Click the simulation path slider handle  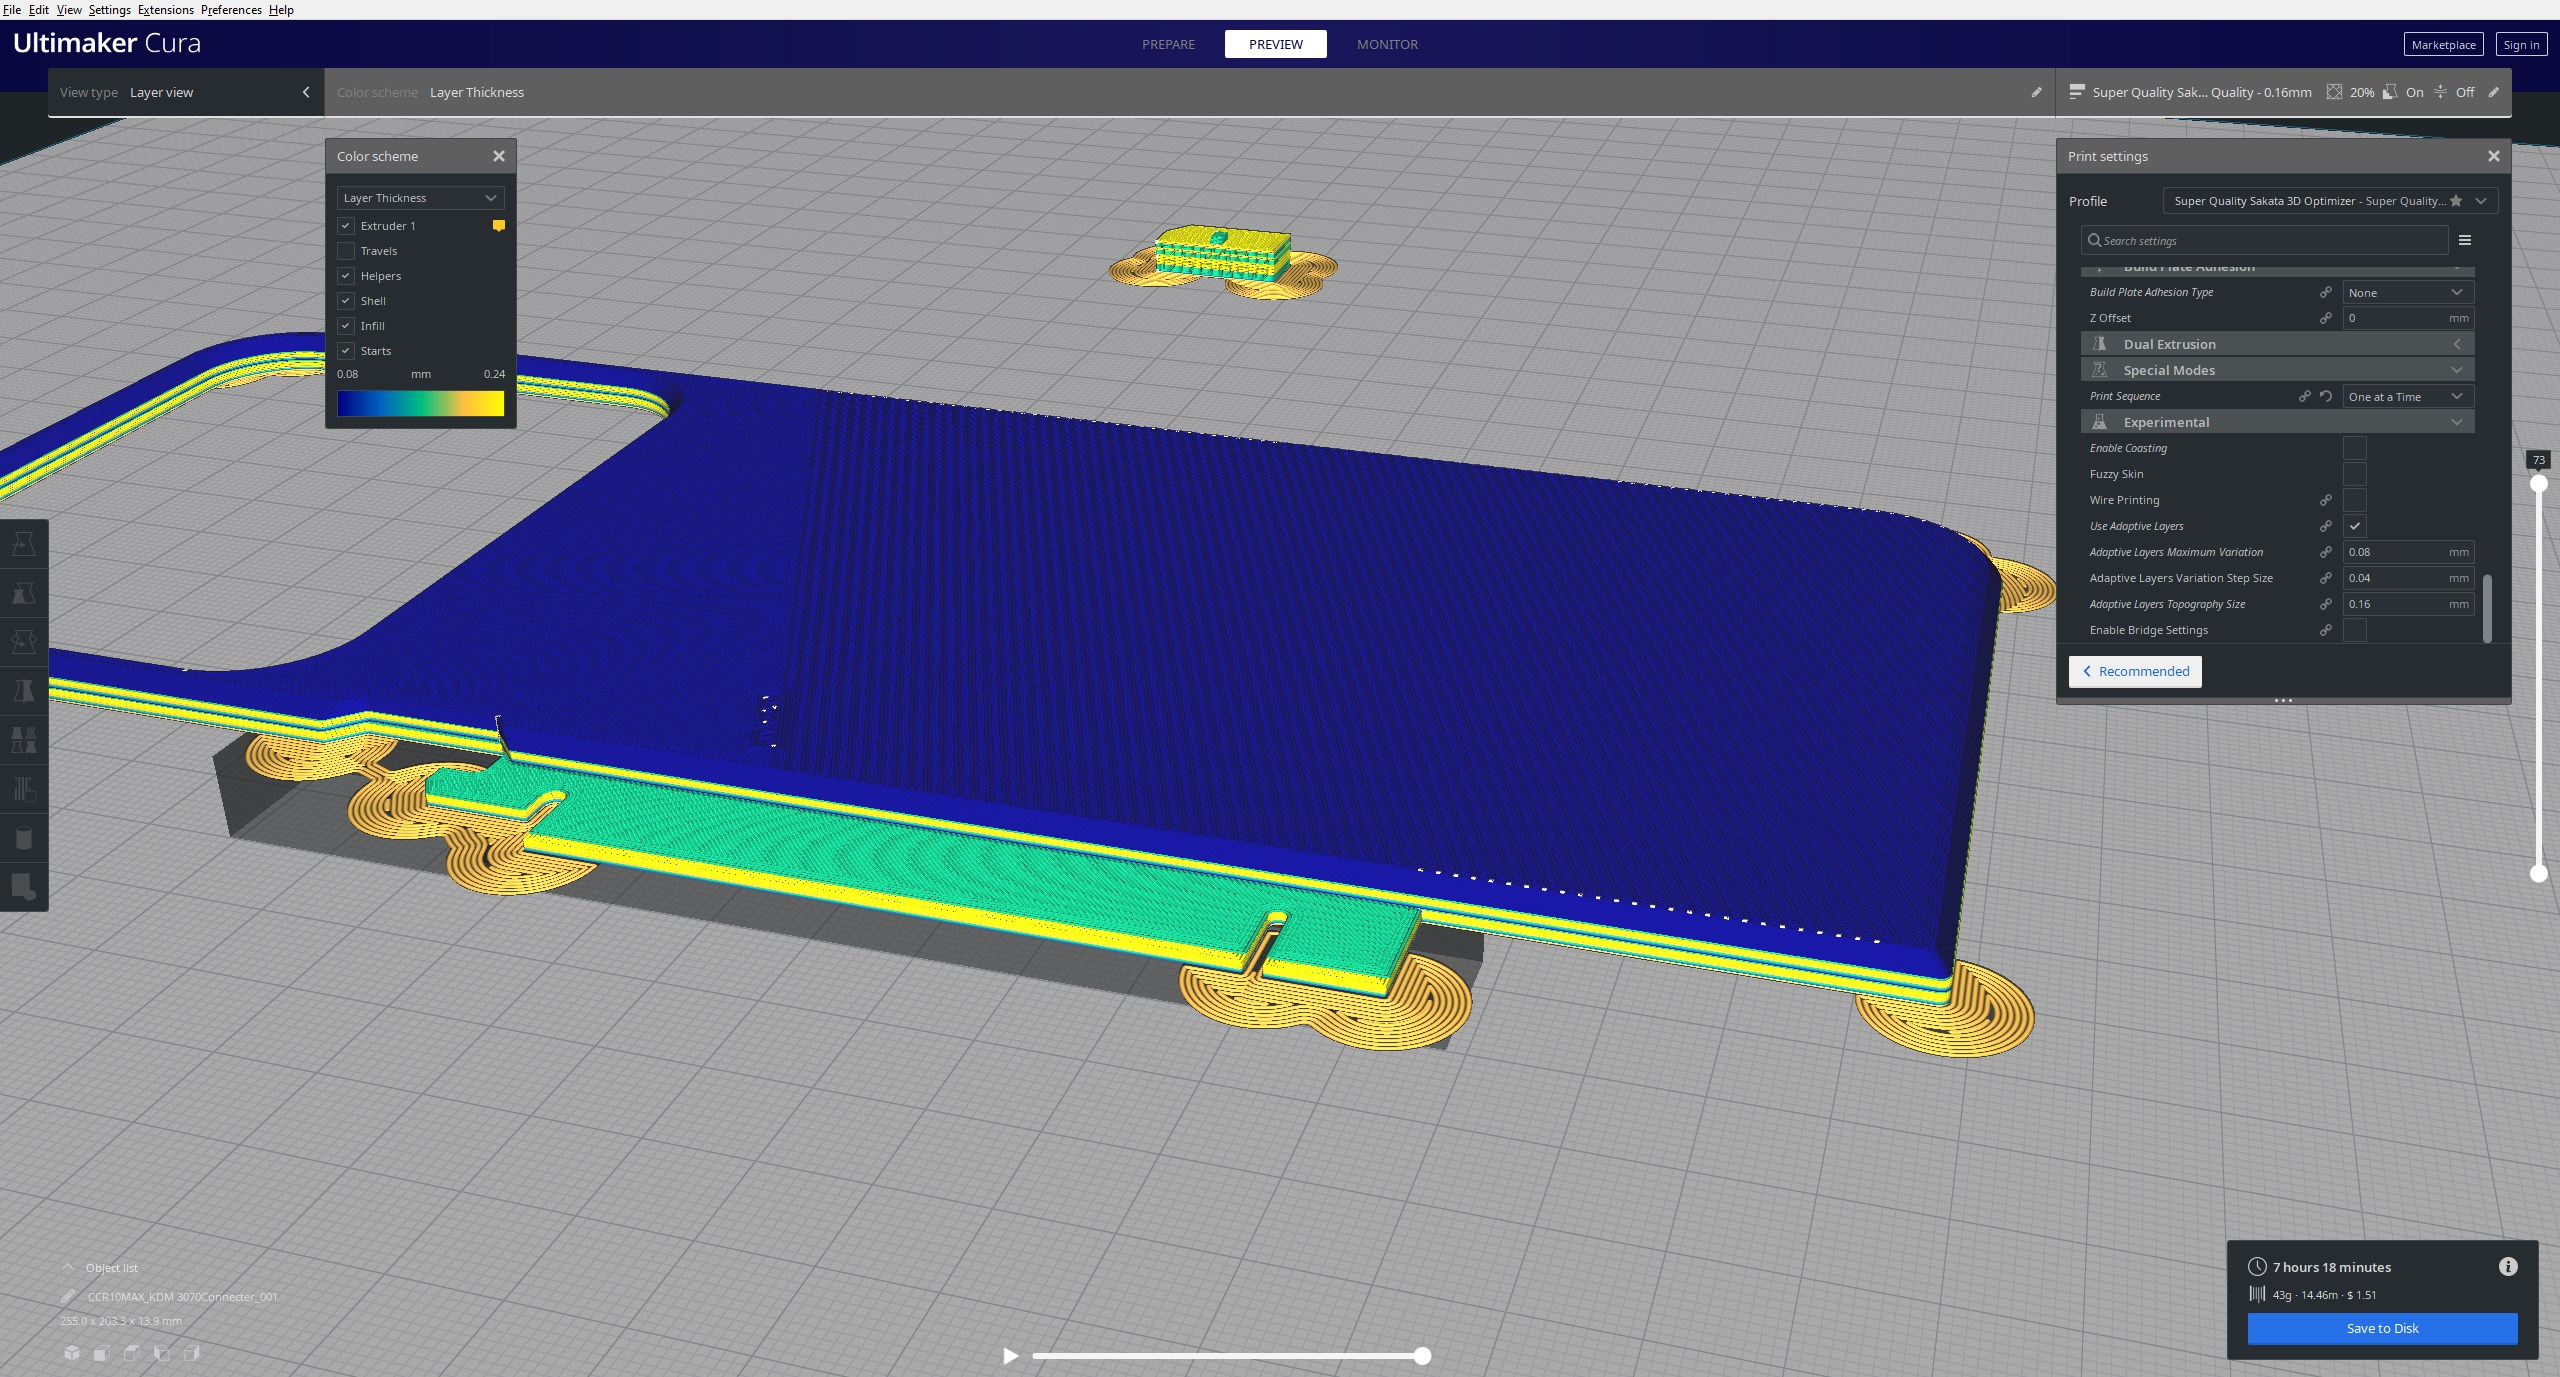[1422, 1356]
